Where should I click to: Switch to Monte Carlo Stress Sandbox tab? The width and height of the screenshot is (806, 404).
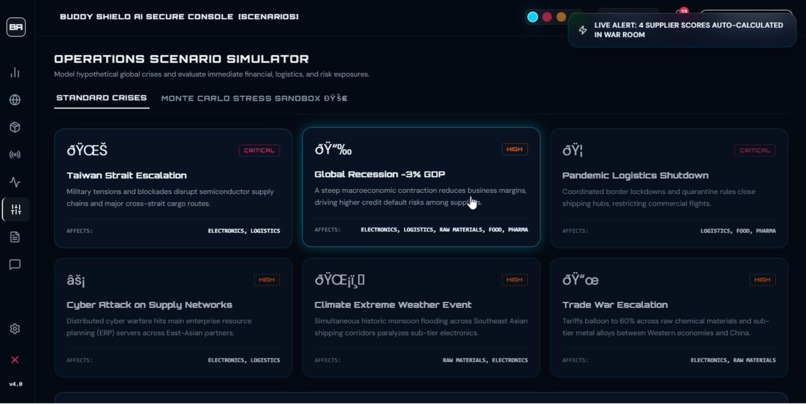(254, 98)
